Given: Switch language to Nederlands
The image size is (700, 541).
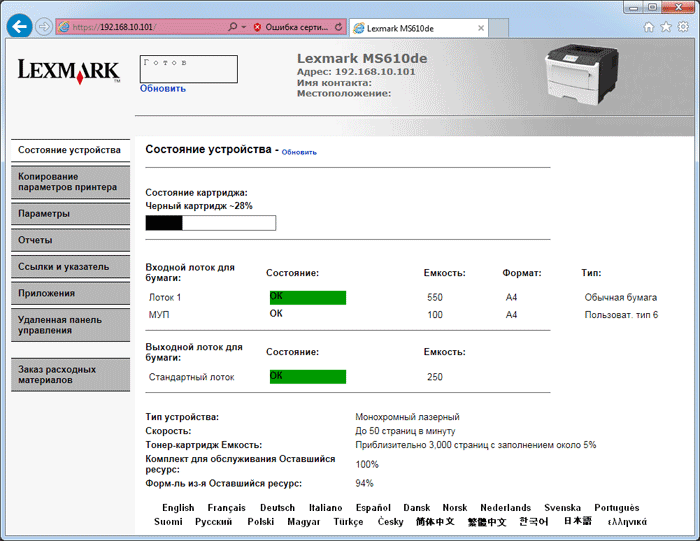Looking at the screenshot, I should pos(505,508).
